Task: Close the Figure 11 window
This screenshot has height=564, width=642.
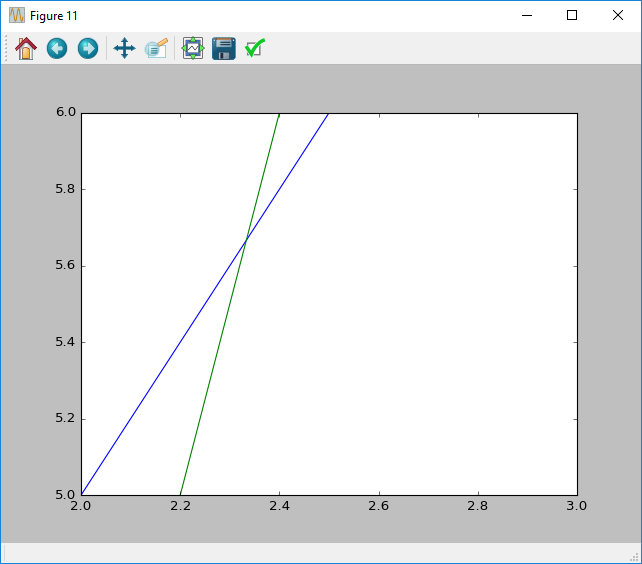Action: coord(618,16)
